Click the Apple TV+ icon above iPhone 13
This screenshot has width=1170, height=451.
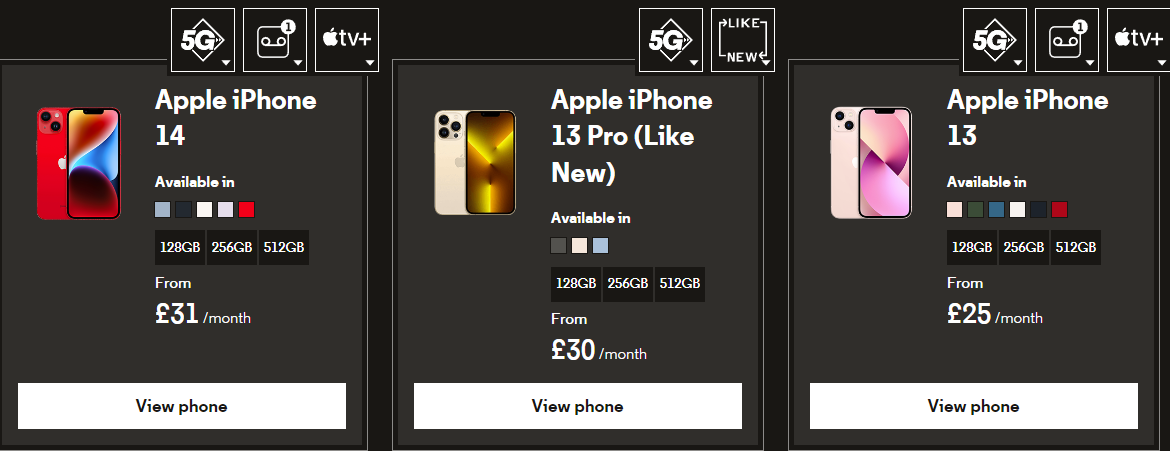pos(1139,40)
